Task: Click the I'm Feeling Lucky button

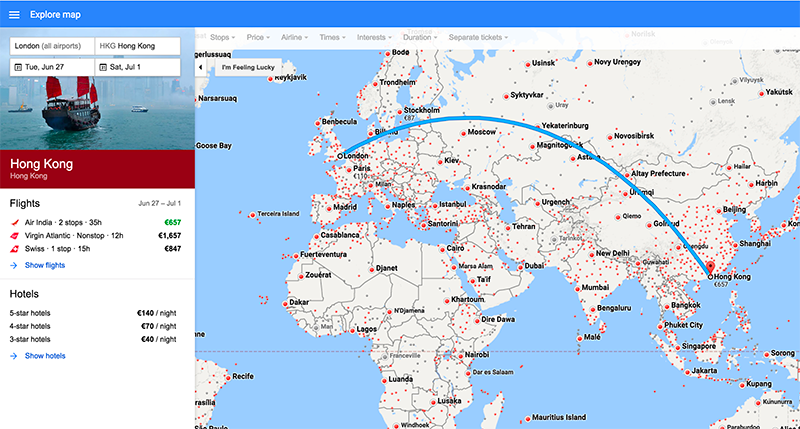Action: [248, 67]
